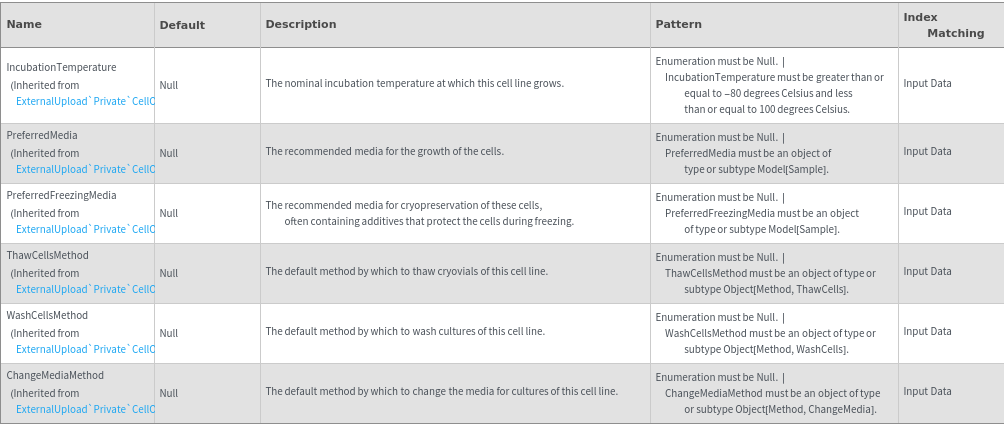Open the ExternalUpload link under PreferredMedia
This screenshot has width=1004, height=425.
(x=85, y=169)
